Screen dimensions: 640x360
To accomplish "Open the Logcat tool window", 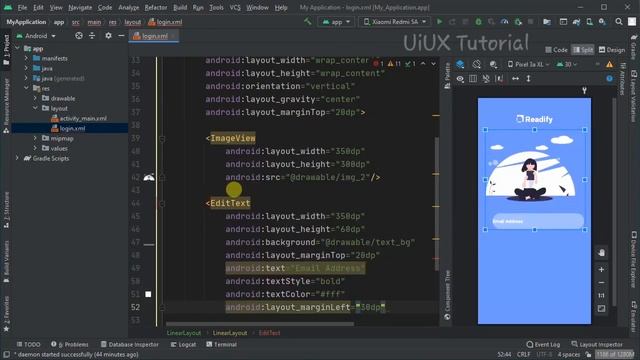I will 183,344.
